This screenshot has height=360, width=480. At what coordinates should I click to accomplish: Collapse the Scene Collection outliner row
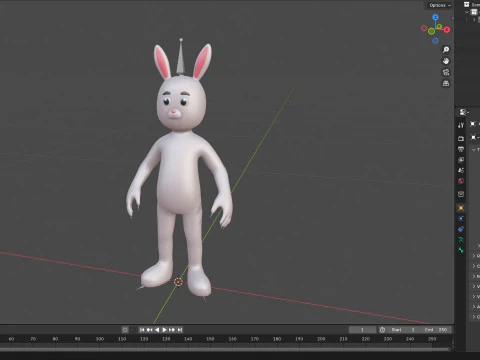[467, 12]
